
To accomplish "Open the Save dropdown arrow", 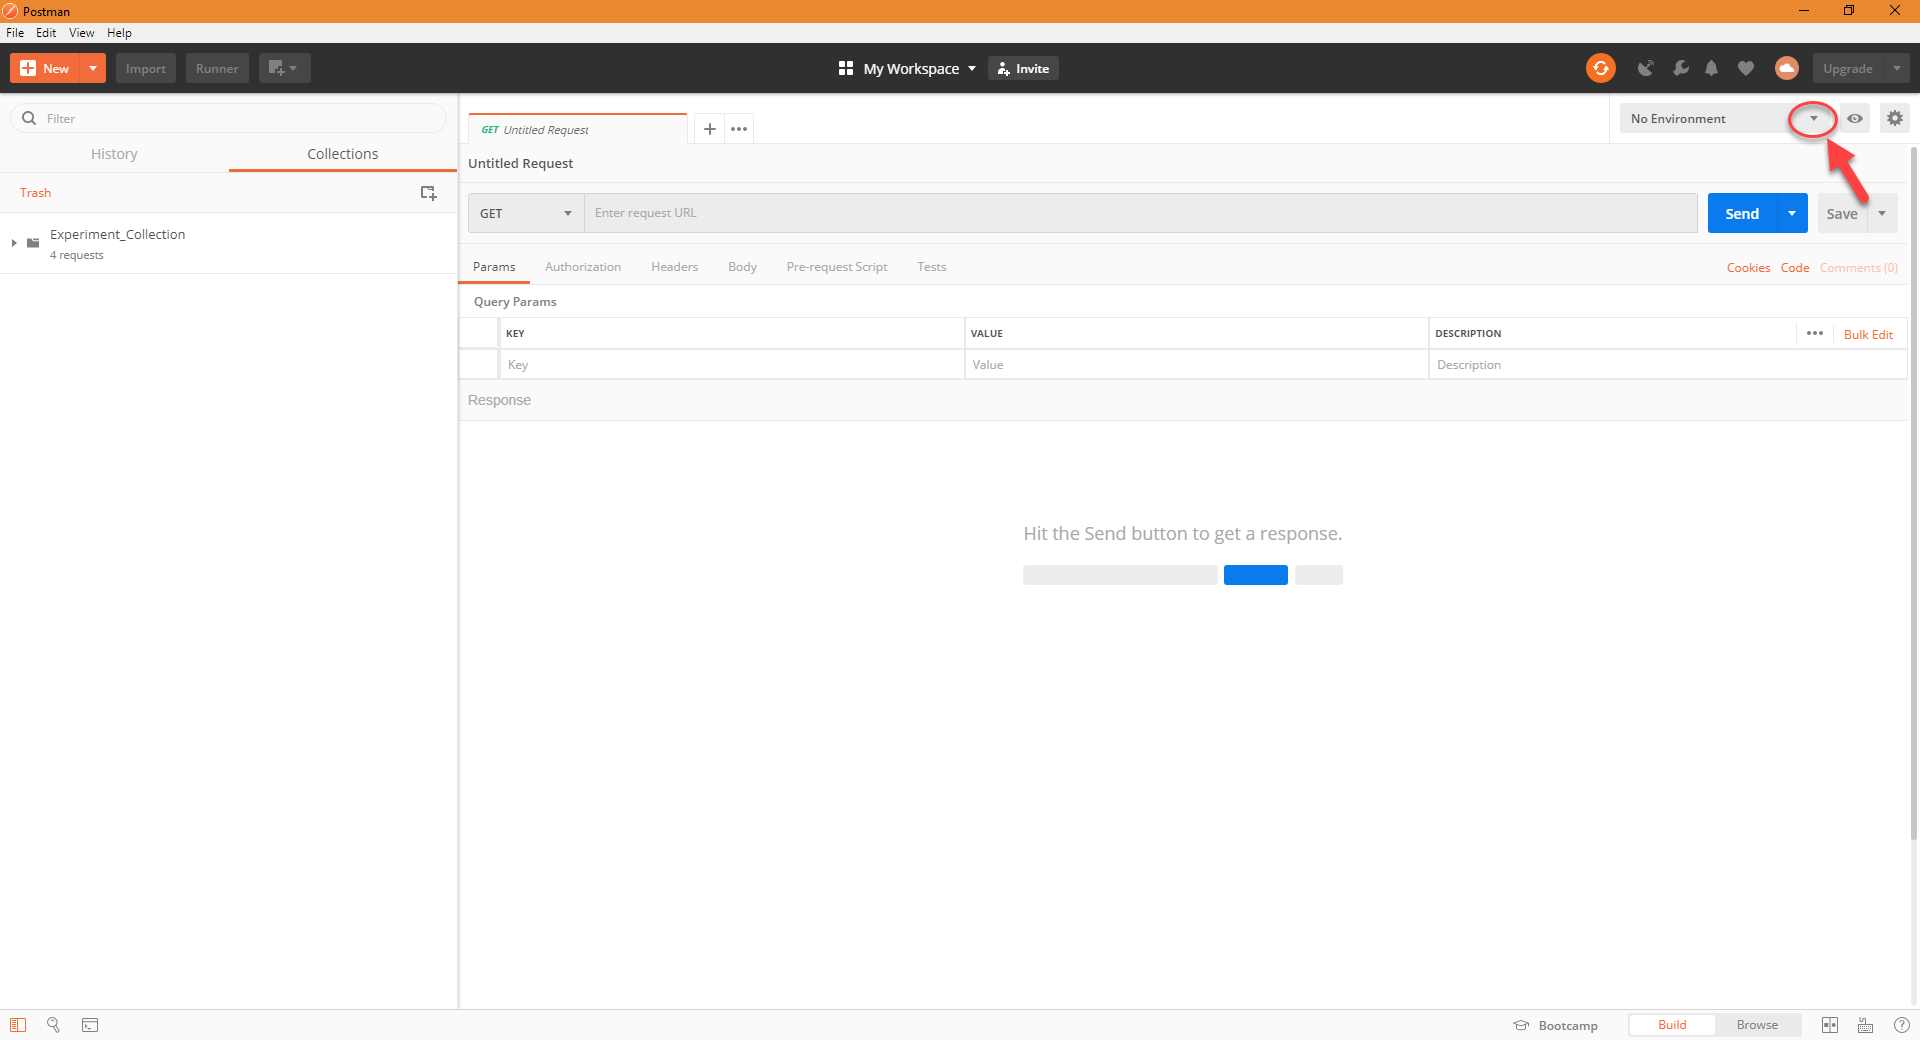I will (1882, 213).
